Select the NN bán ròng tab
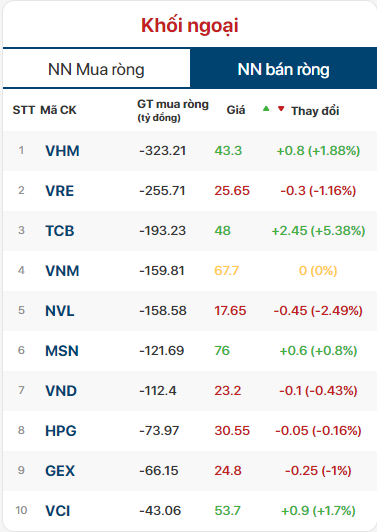This screenshot has width=377, height=532. coord(283,69)
